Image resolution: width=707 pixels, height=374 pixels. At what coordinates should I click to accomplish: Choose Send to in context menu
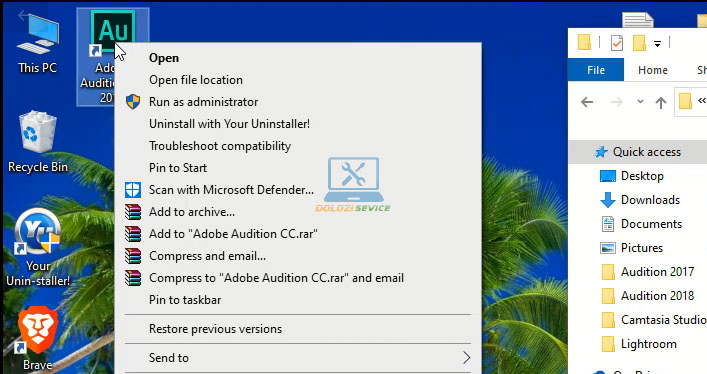[x=298, y=358]
